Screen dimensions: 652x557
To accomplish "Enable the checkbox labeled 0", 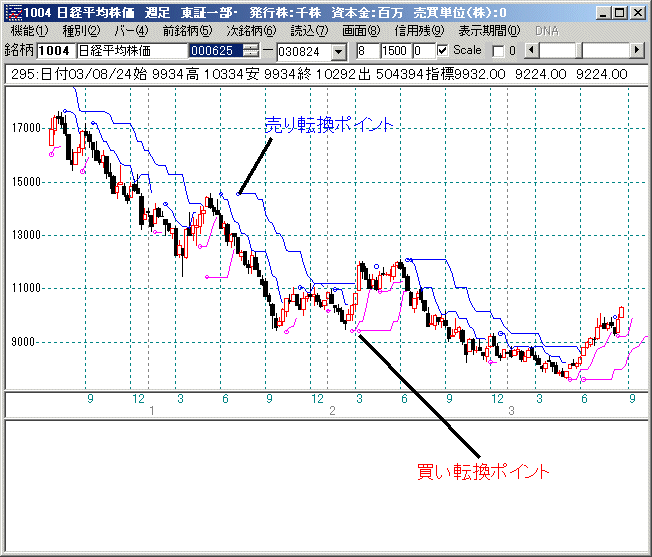I will (498, 50).
